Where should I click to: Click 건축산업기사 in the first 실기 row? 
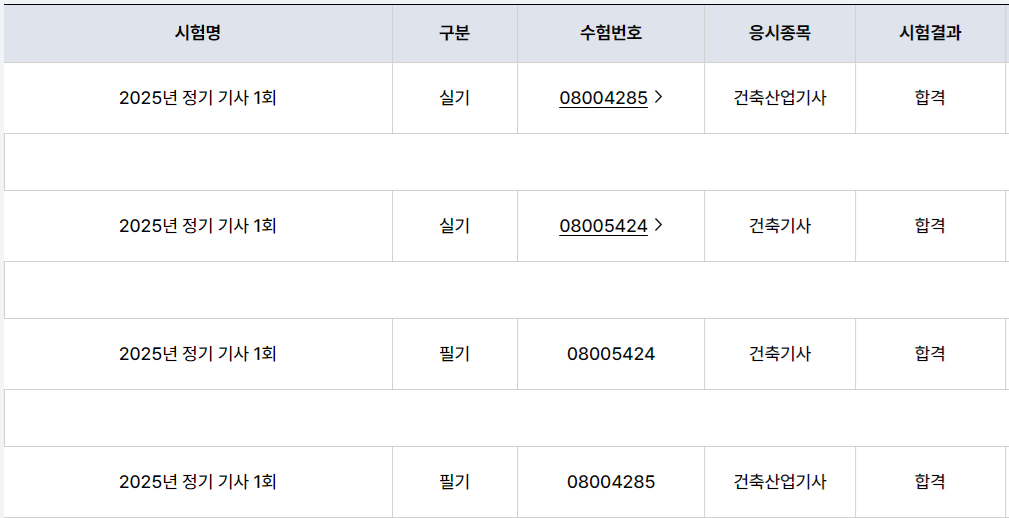[x=780, y=98]
